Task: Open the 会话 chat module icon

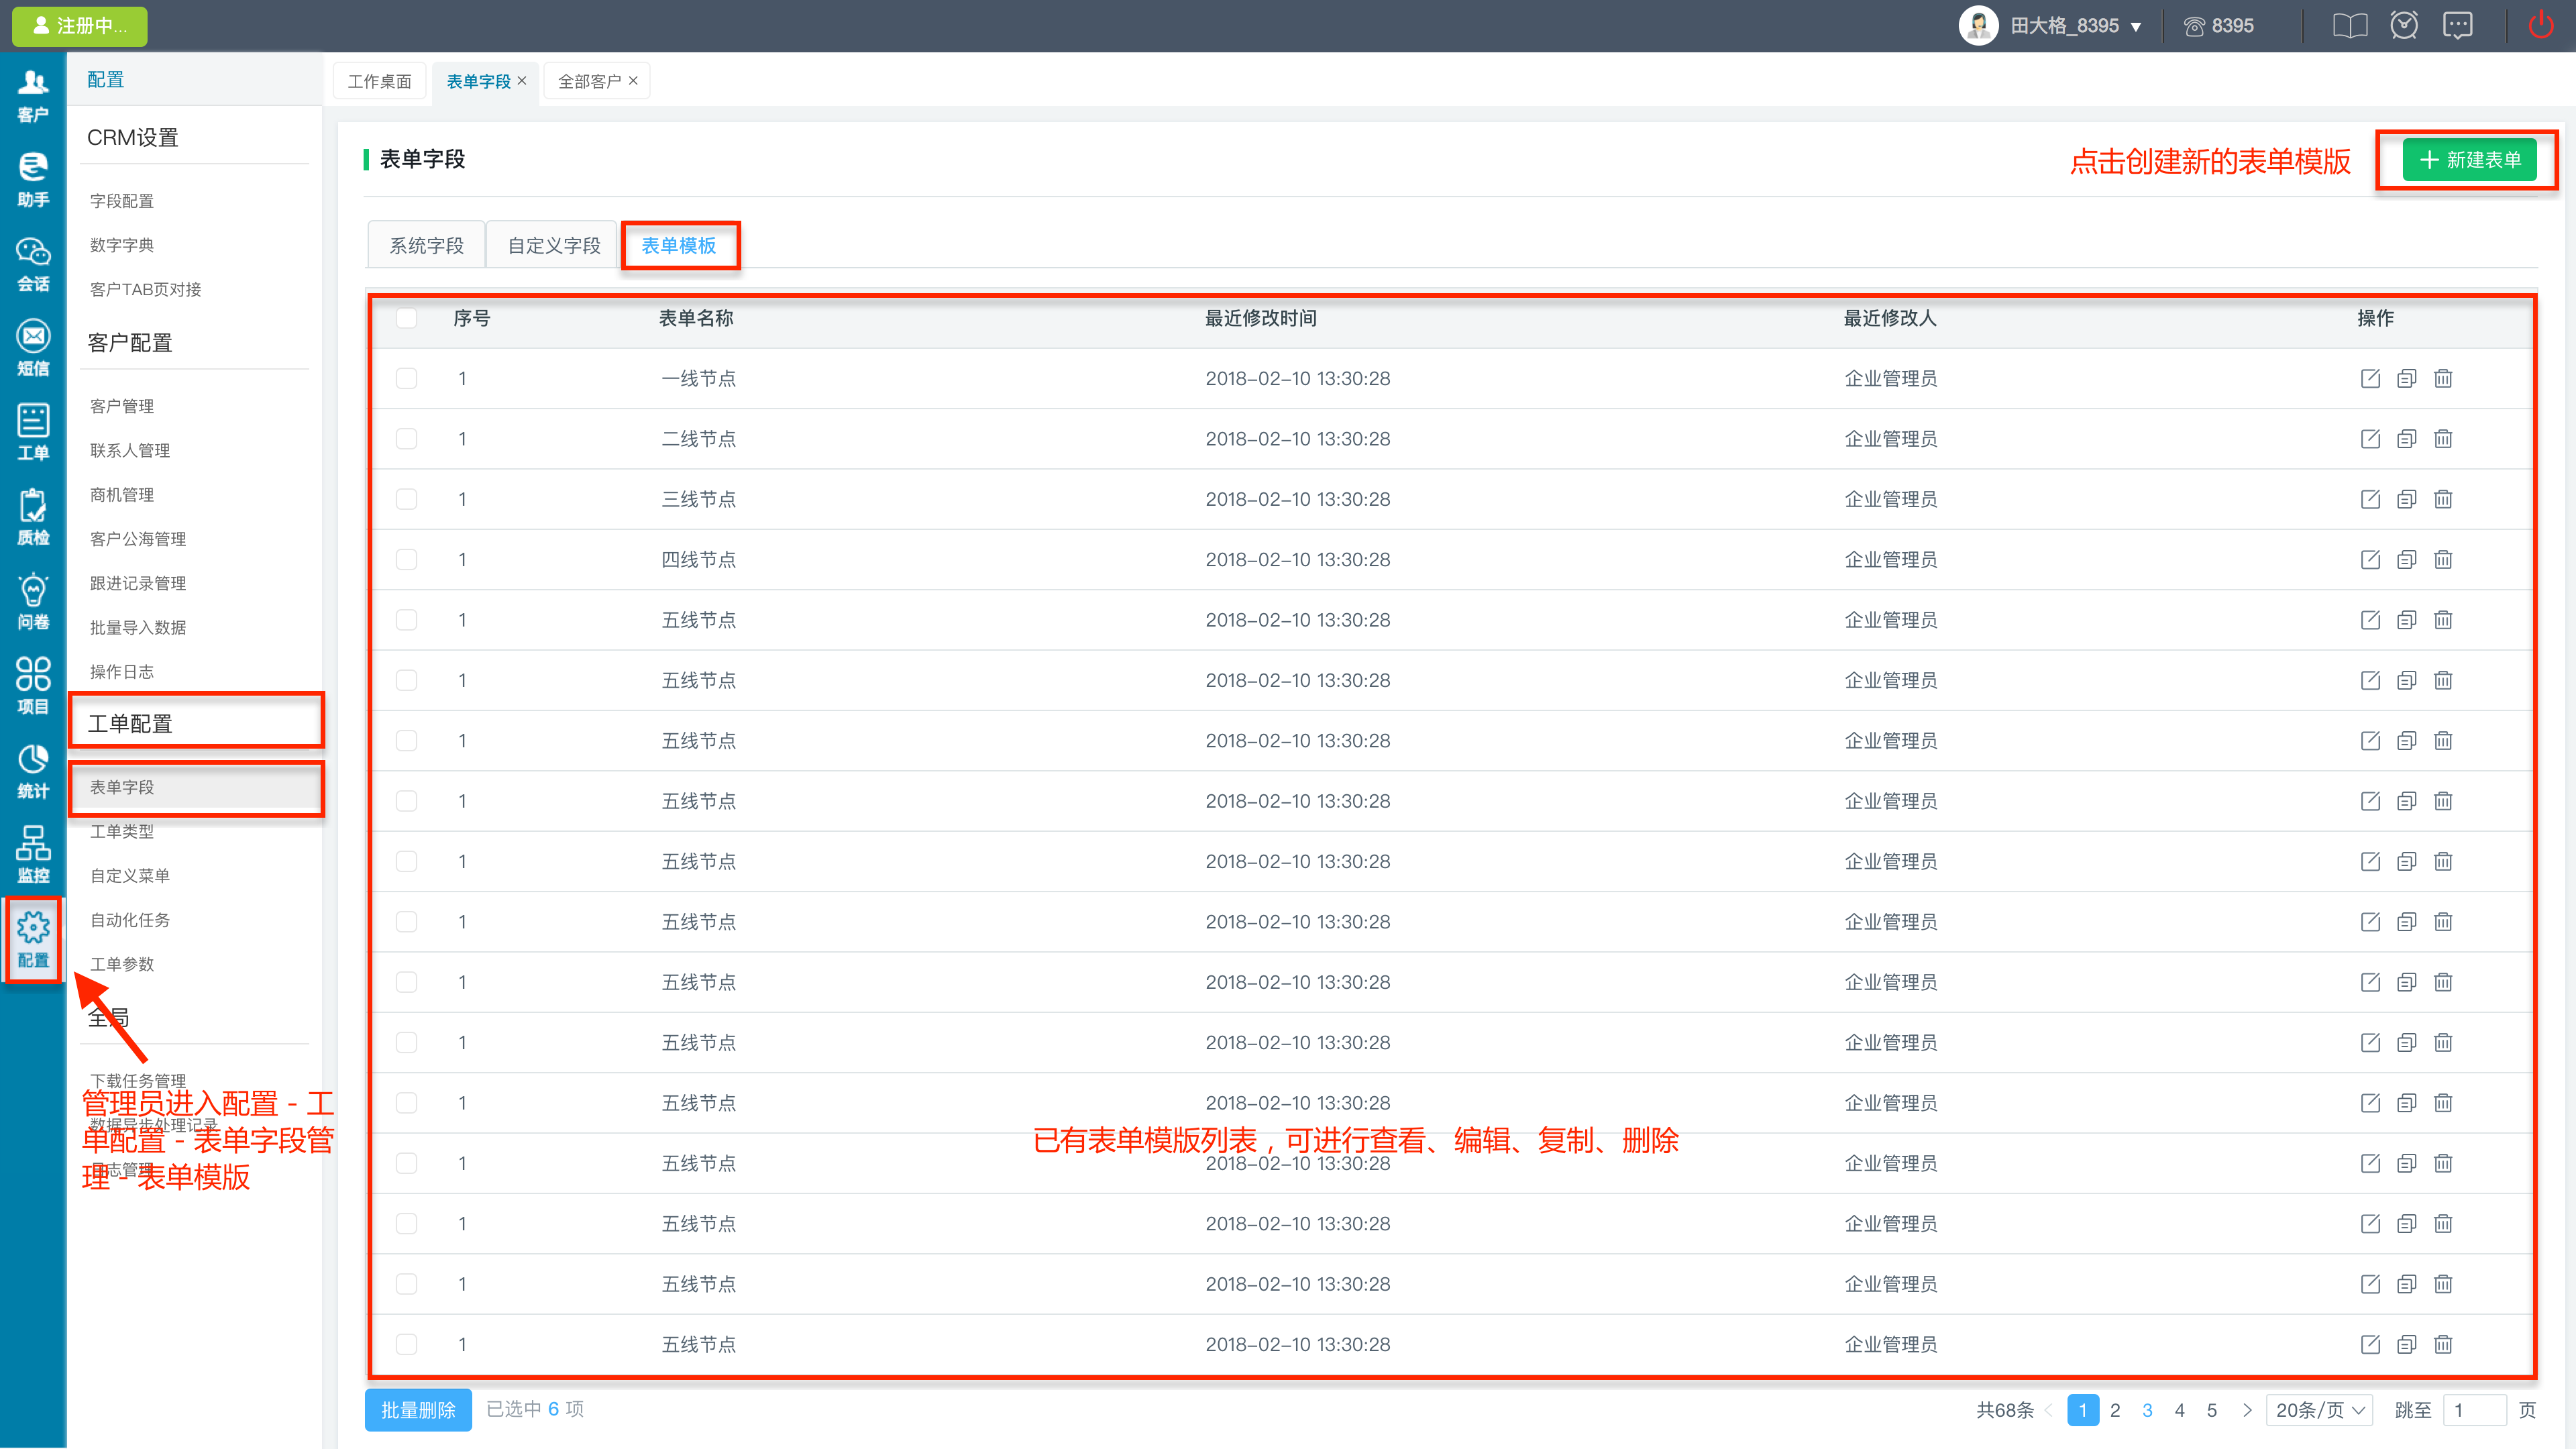Action: [33, 265]
